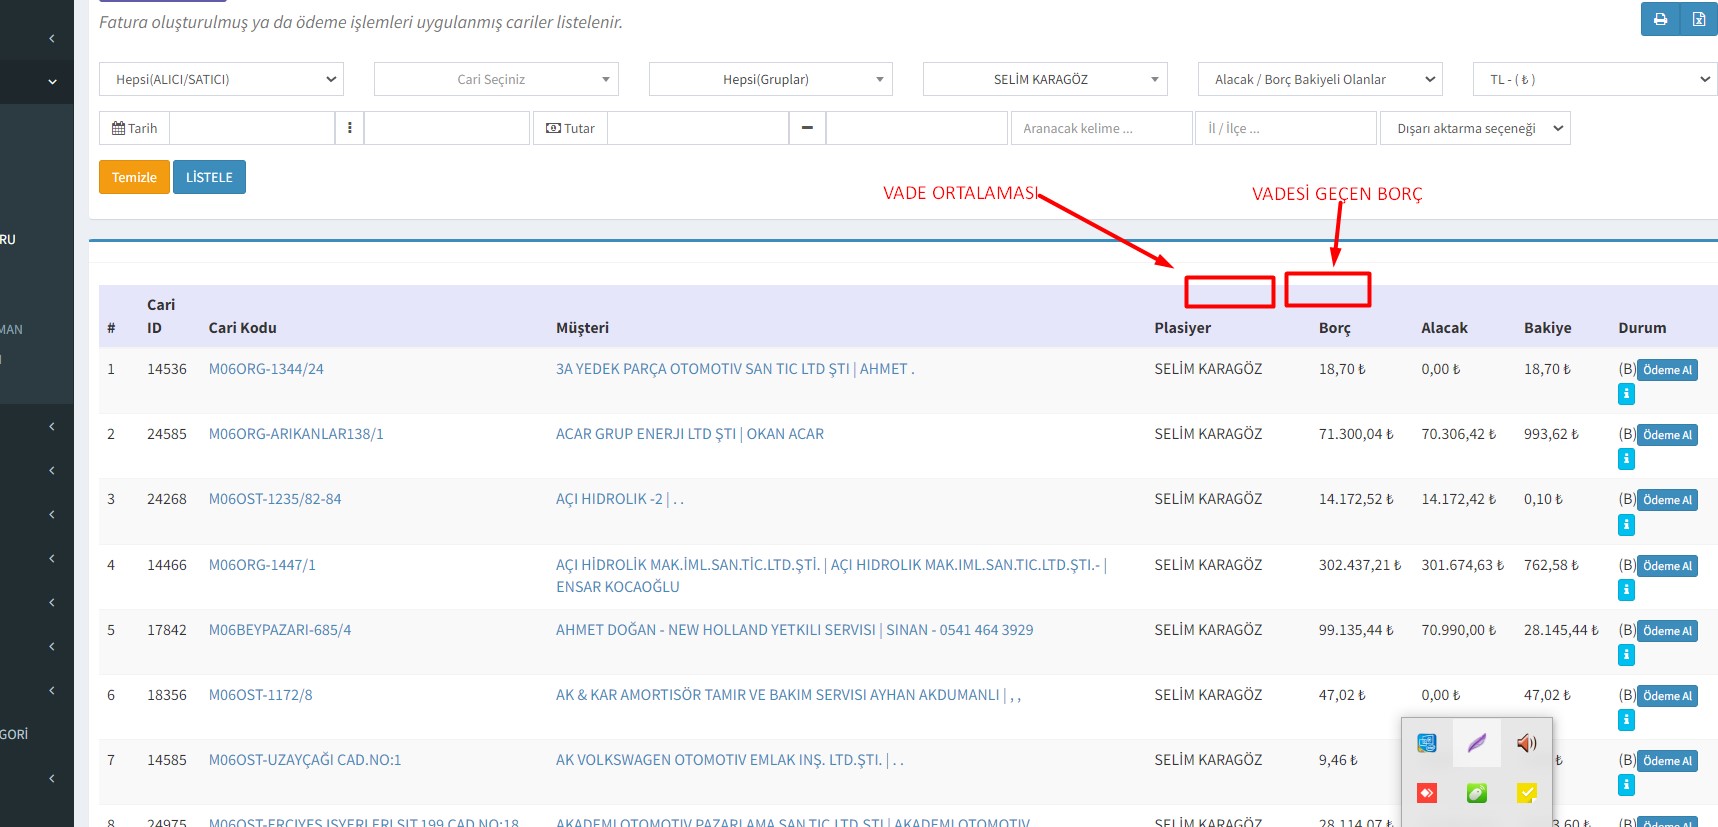Click the green wireless mouse tray icon
1718x827 pixels.
coord(1477,793)
